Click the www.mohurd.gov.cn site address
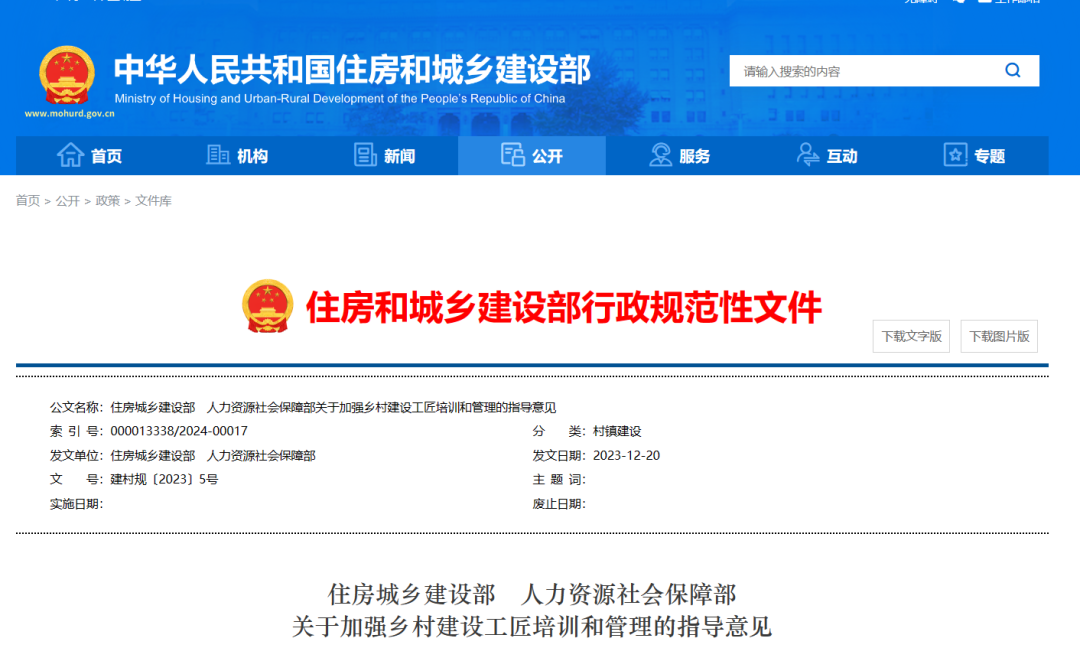This screenshot has width=1080, height=648. (70, 114)
